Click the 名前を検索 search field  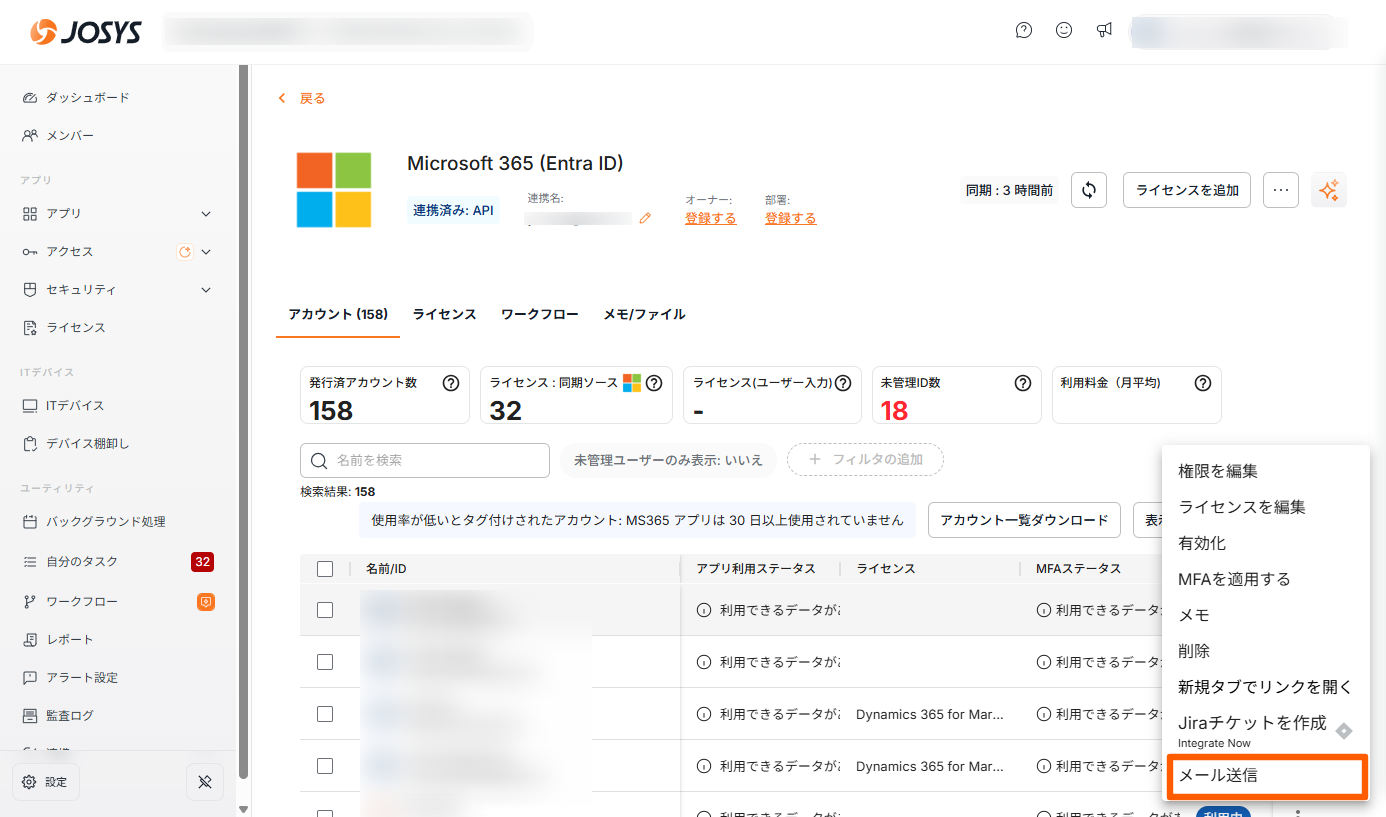pos(425,460)
